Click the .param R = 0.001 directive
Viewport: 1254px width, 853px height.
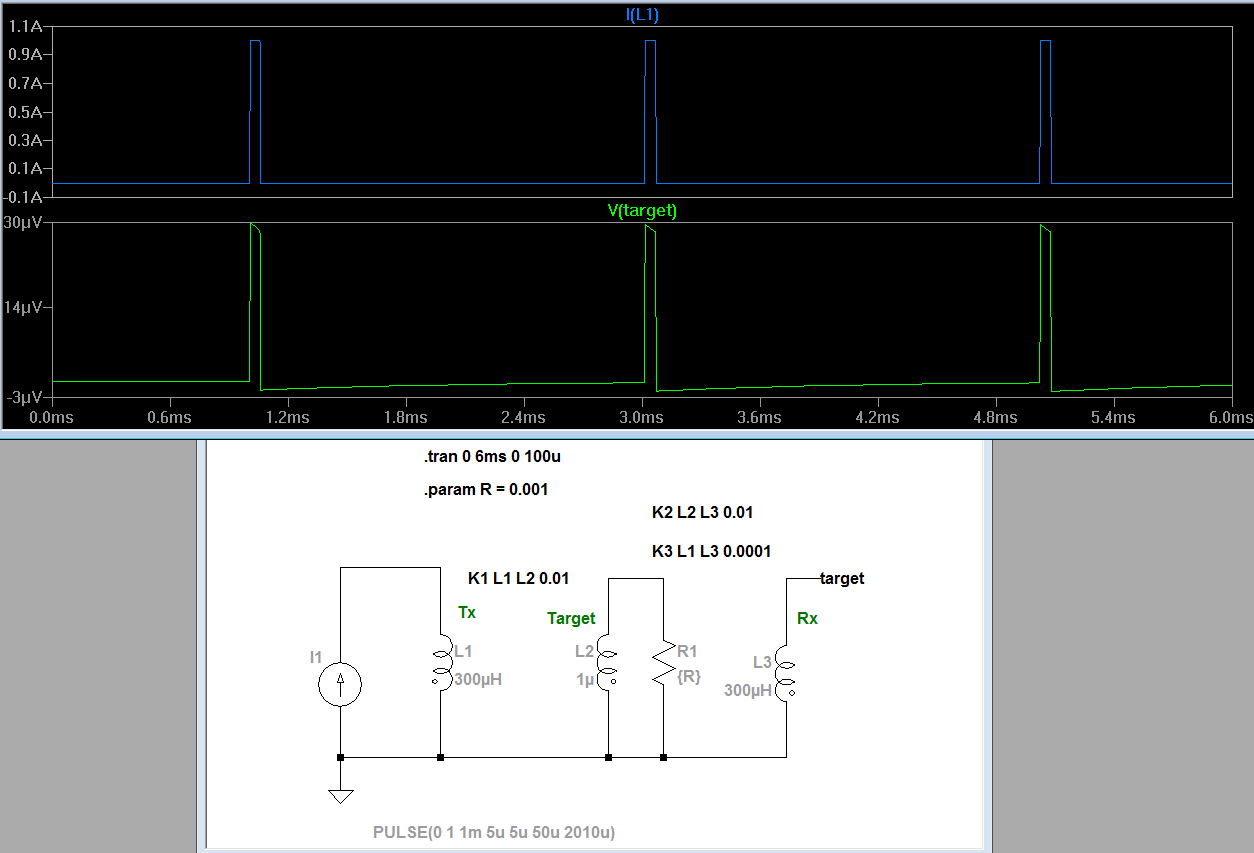click(485, 490)
